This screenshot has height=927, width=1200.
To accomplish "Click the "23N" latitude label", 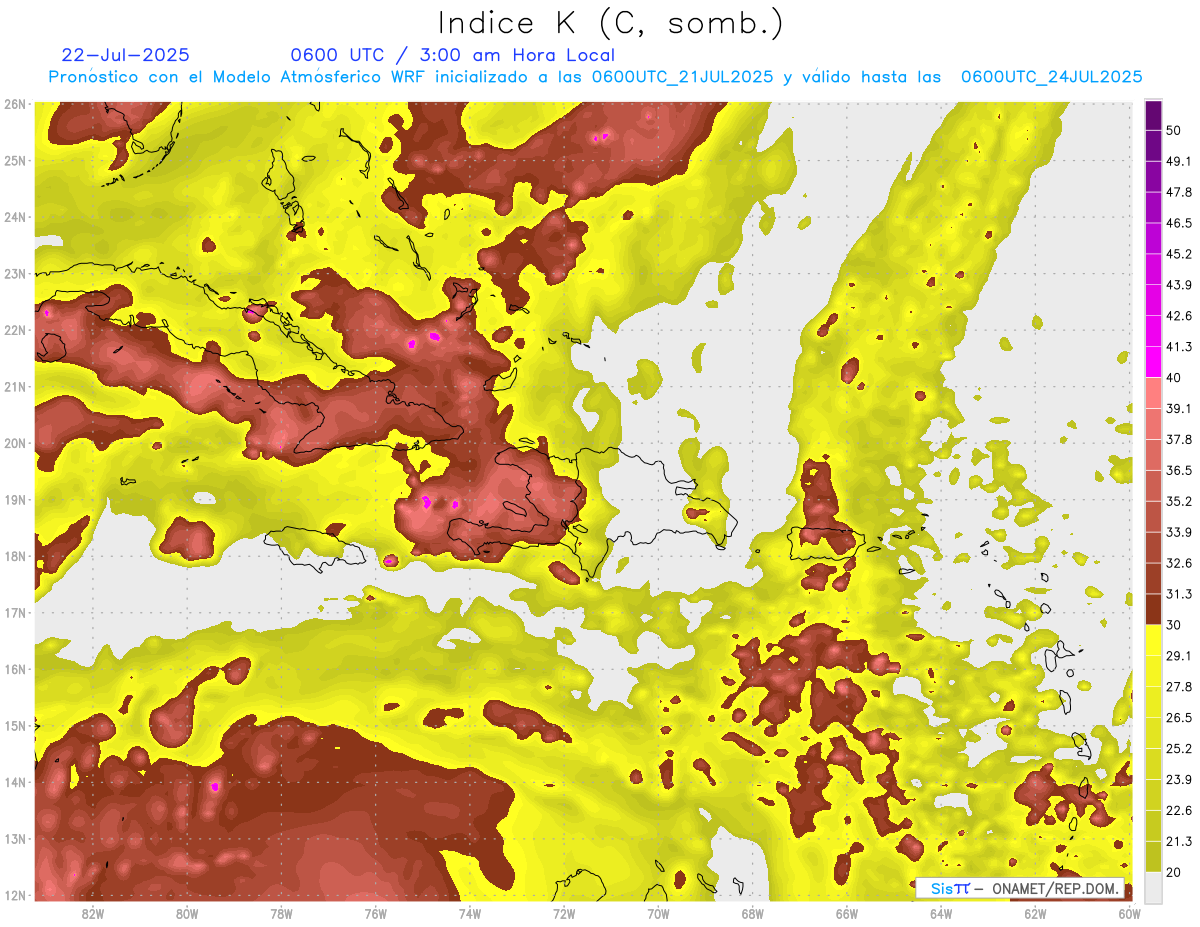I will click(x=15, y=274).
